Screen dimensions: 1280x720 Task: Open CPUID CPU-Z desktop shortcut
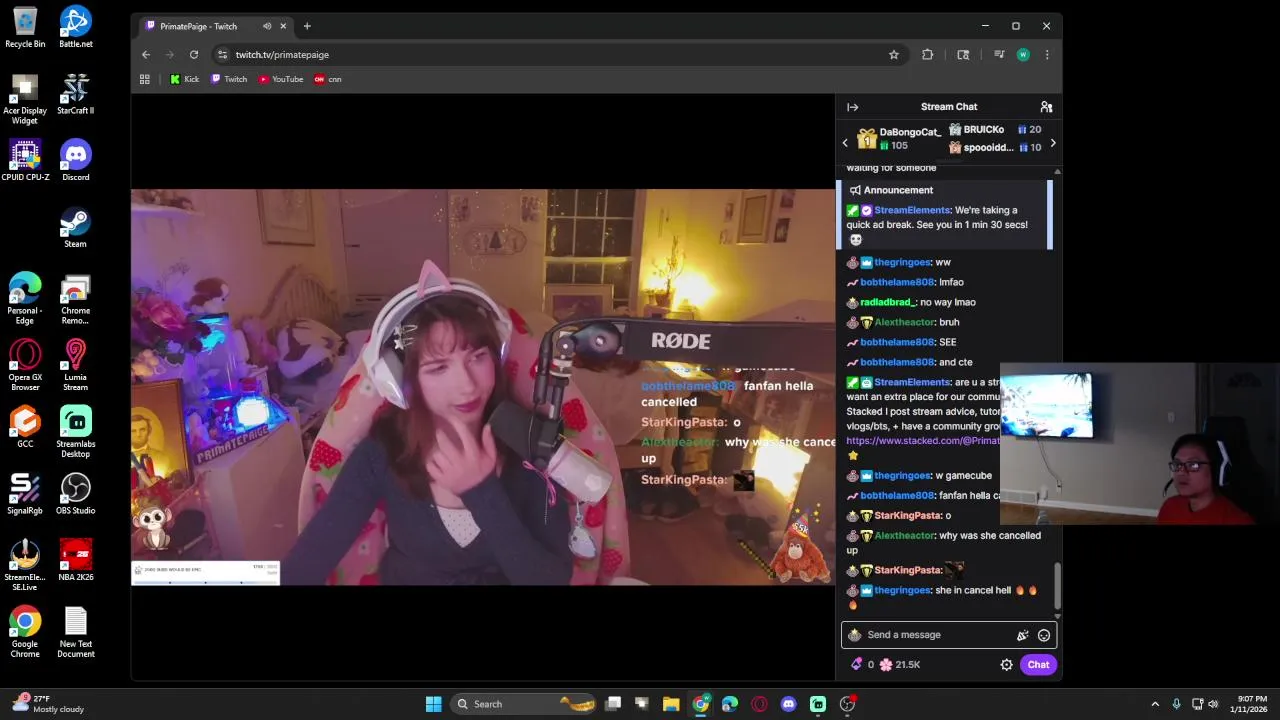click(25, 160)
